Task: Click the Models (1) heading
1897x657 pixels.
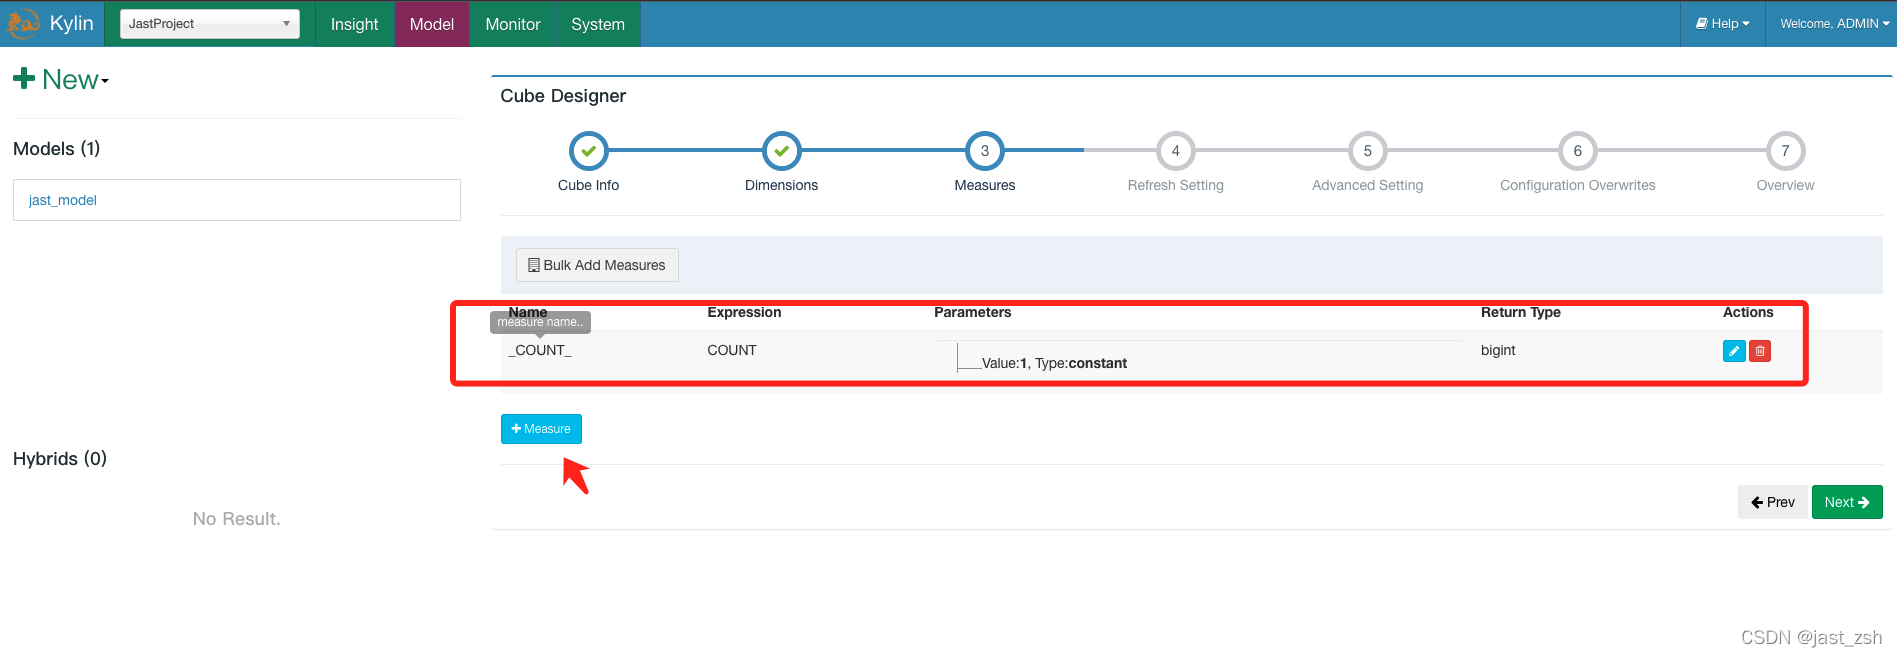Action: (x=57, y=149)
